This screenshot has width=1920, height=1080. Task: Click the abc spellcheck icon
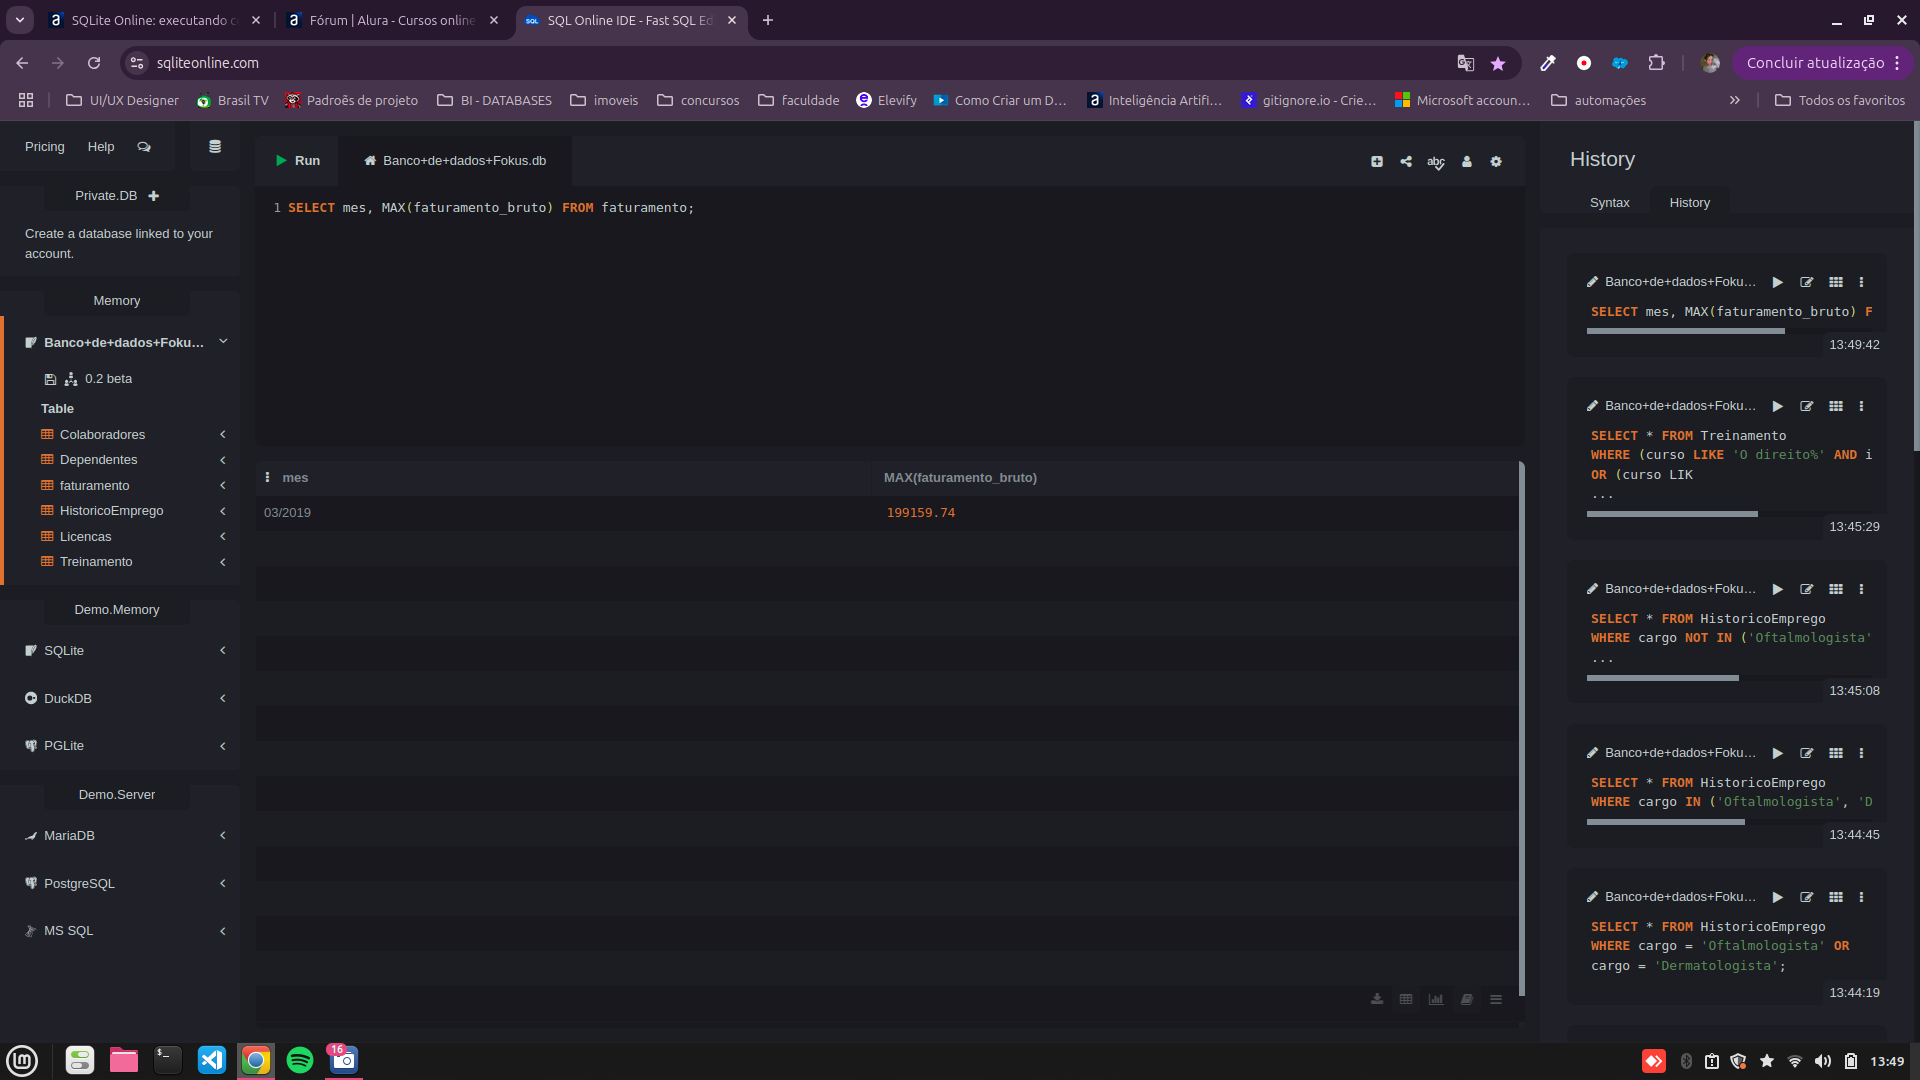tap(1436, 162)
